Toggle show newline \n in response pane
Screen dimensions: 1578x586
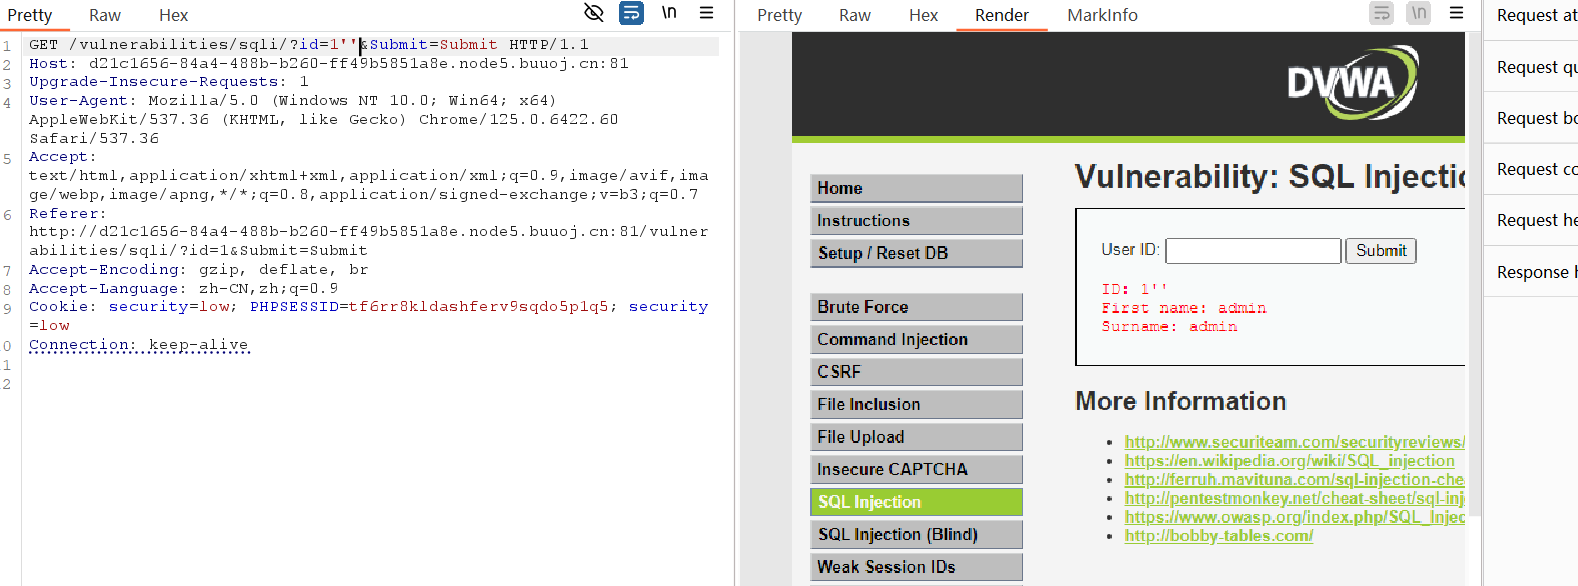[x=1419, y=13]
